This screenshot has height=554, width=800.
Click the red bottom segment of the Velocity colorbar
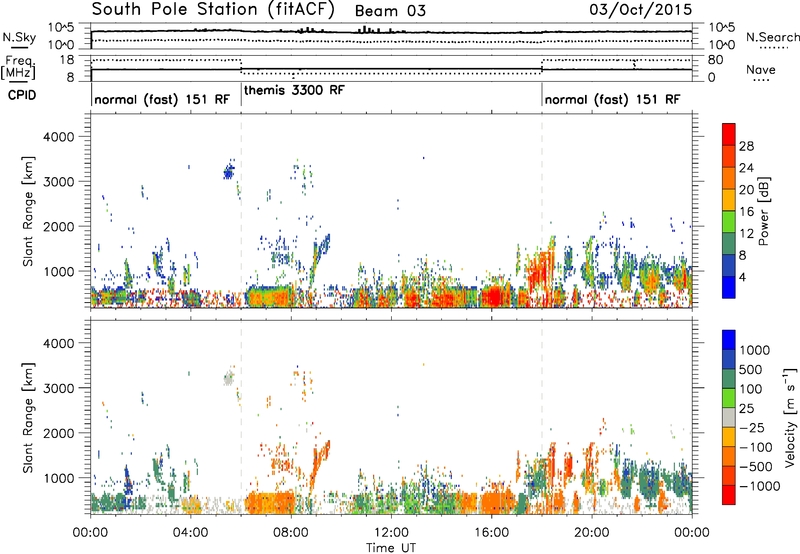point(729,495)
